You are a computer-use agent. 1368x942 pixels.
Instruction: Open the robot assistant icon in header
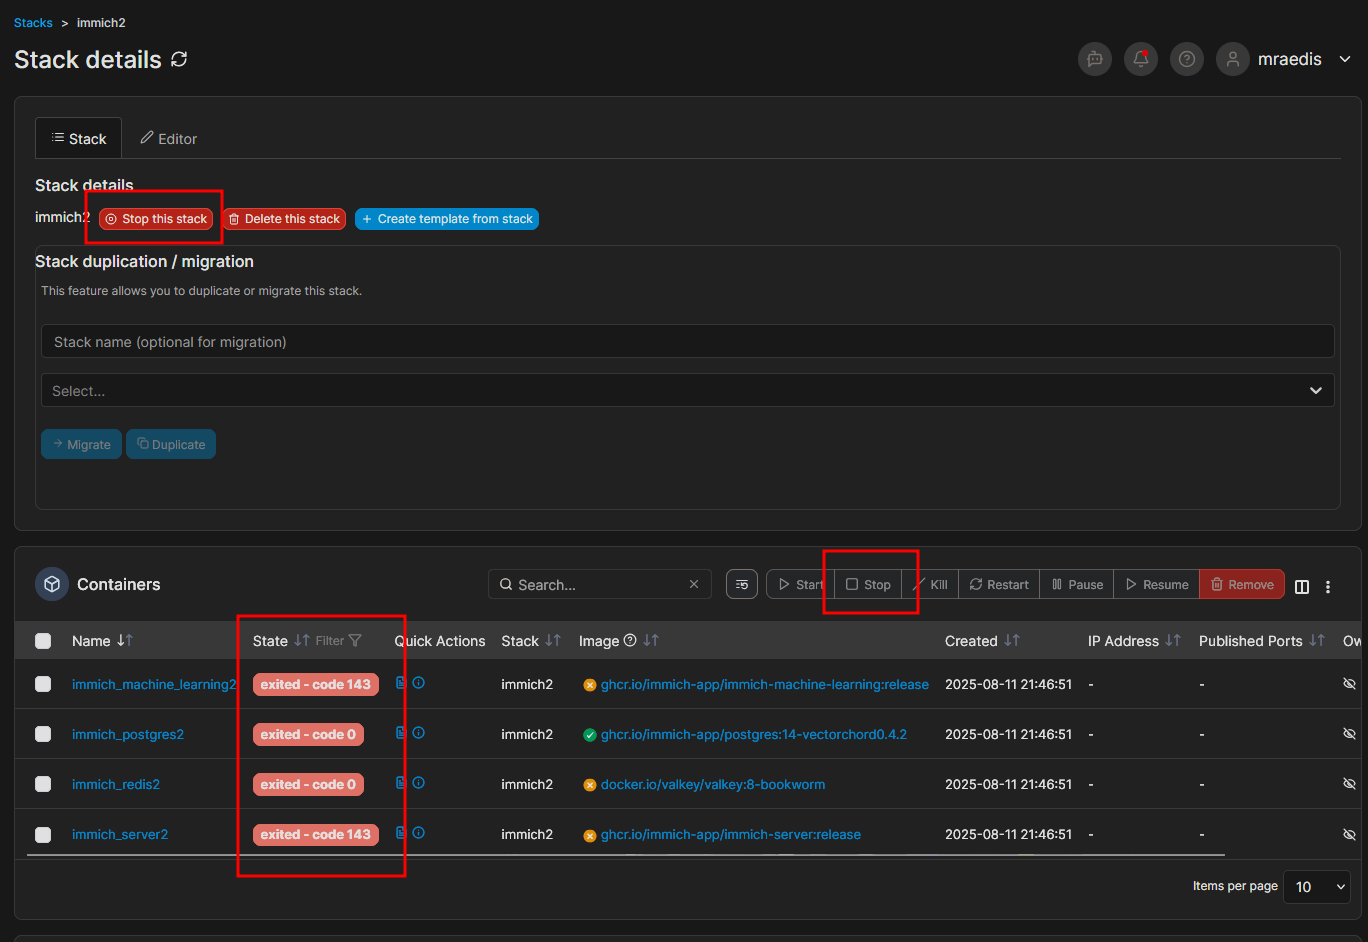(1095, 59)
